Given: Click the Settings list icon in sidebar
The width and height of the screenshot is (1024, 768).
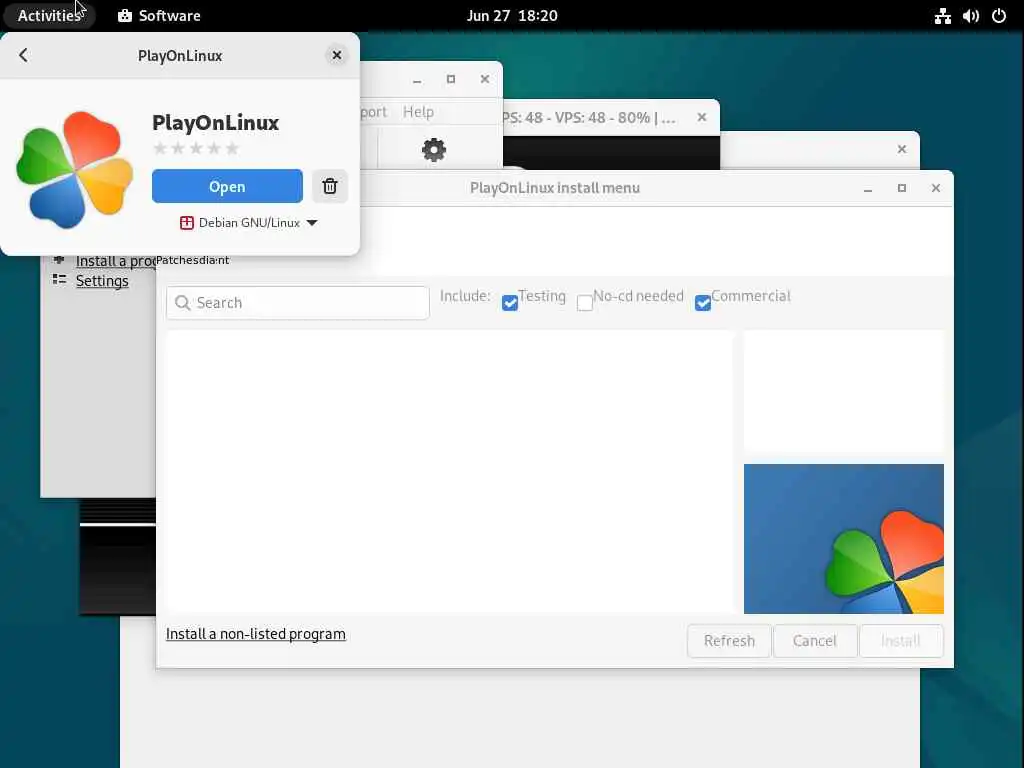Looking at the screenshot, I should 59,280.
